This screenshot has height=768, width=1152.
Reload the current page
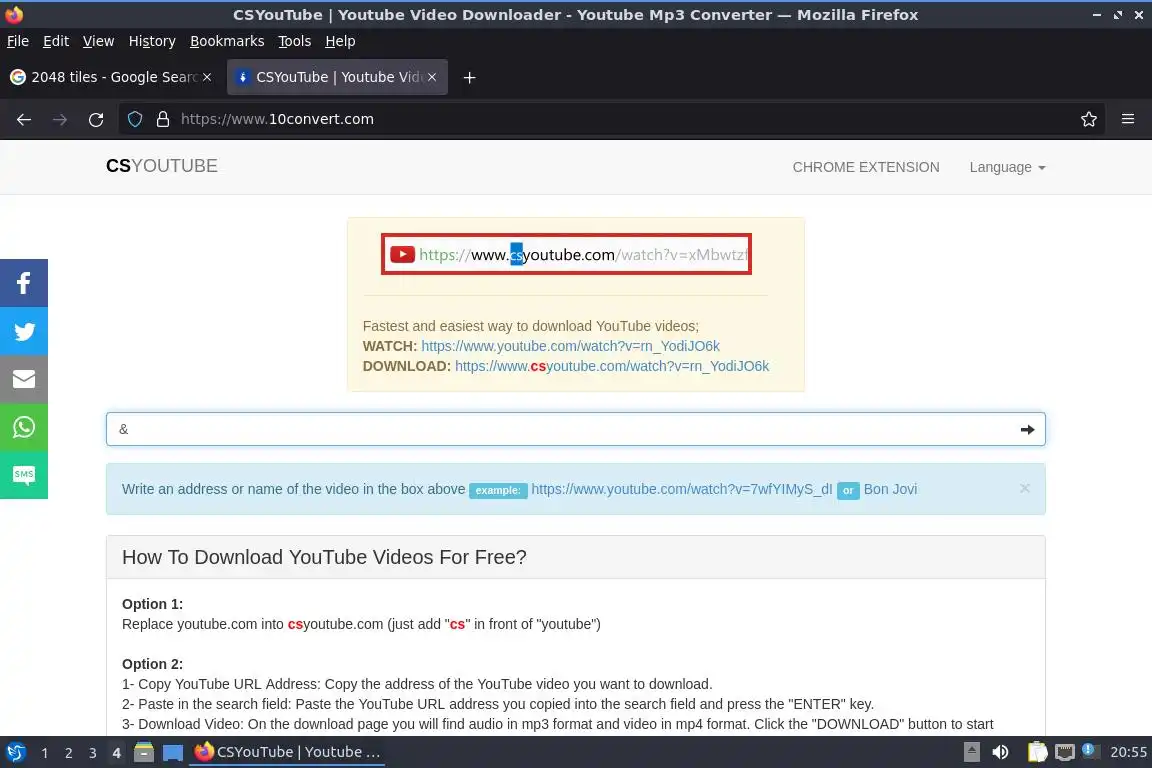(96, 119)
